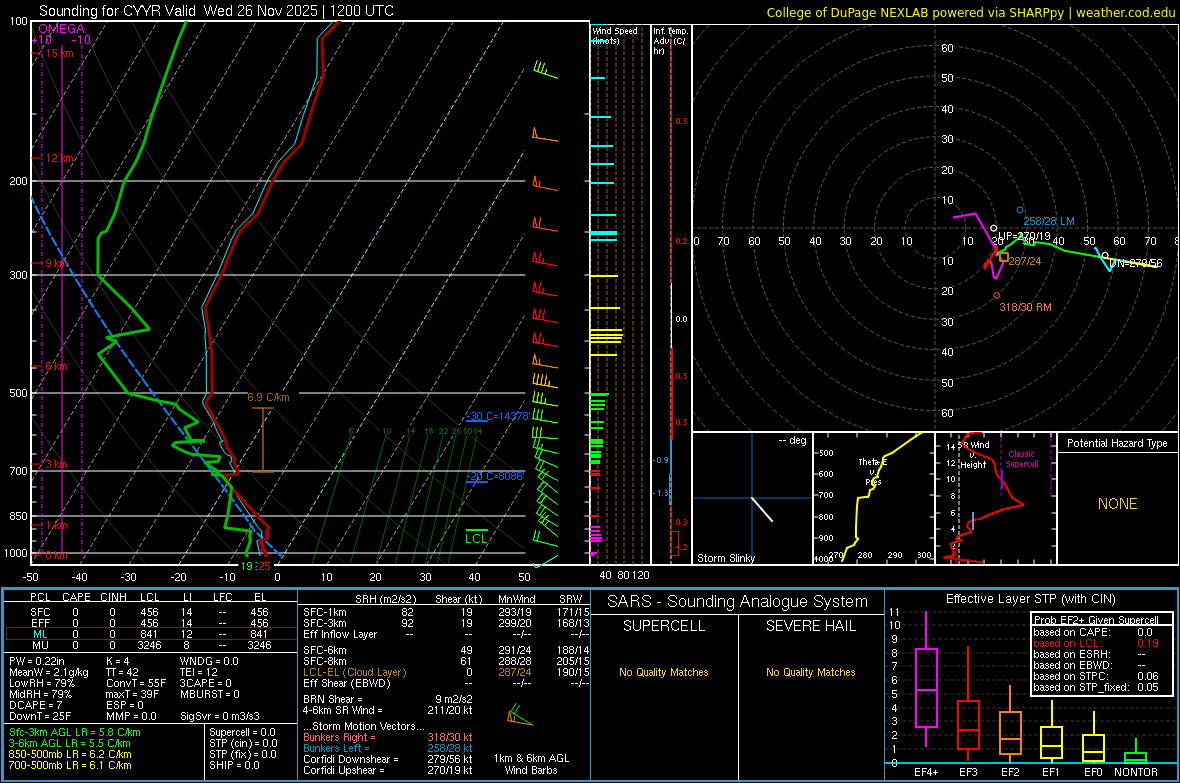The height and width of the screenshot is (783, 1180).
Task: Select the highlighted ML parcel row
Action: tap(149, 634)
